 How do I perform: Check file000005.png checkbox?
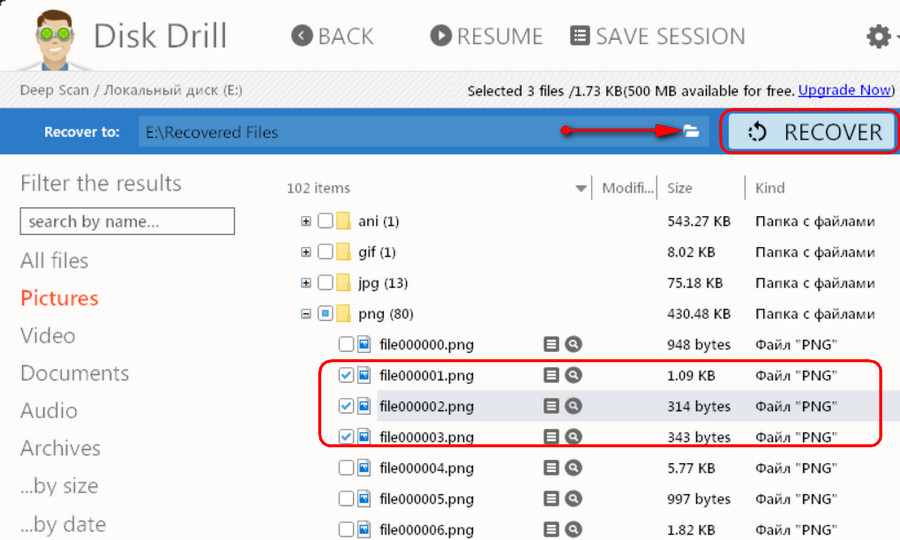click(x=346, y=499)
